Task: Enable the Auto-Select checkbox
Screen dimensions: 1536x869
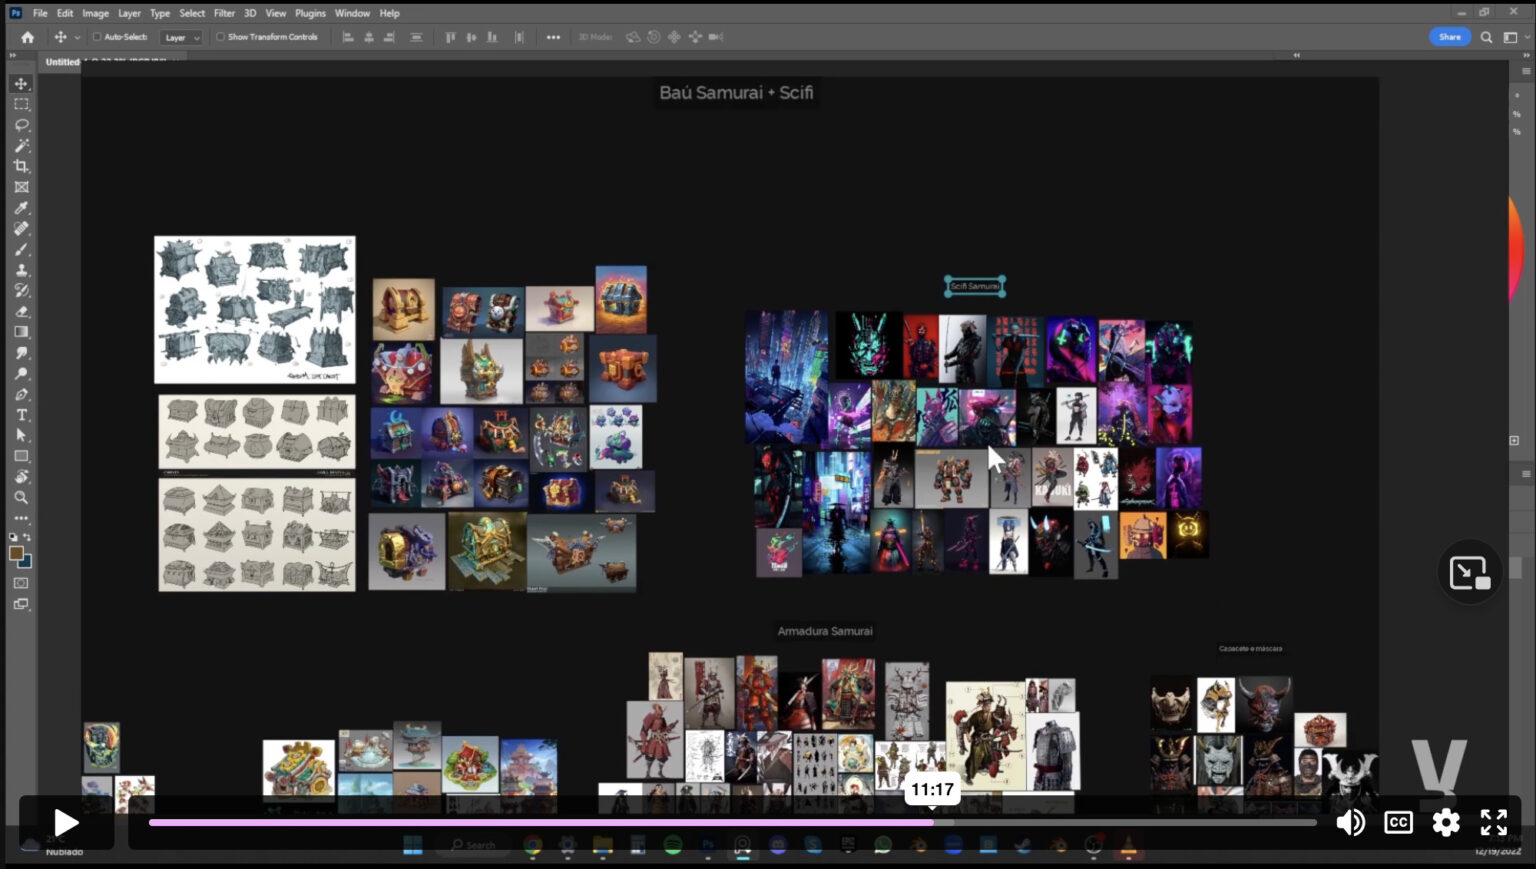Action: [97, 37]
